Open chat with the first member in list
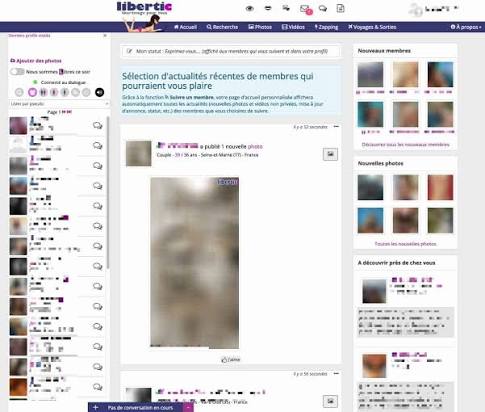 click(x=97, y=125)
